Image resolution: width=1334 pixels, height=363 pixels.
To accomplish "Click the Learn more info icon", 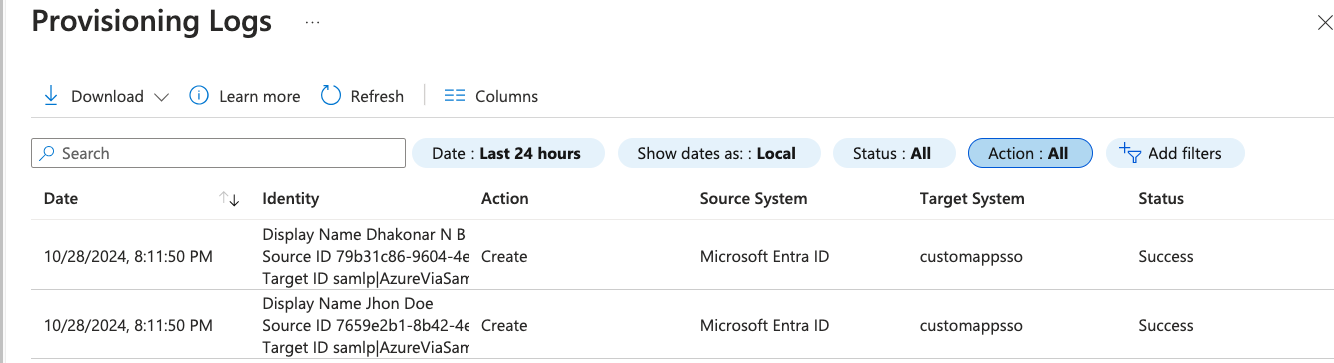I will click(199, 96).
